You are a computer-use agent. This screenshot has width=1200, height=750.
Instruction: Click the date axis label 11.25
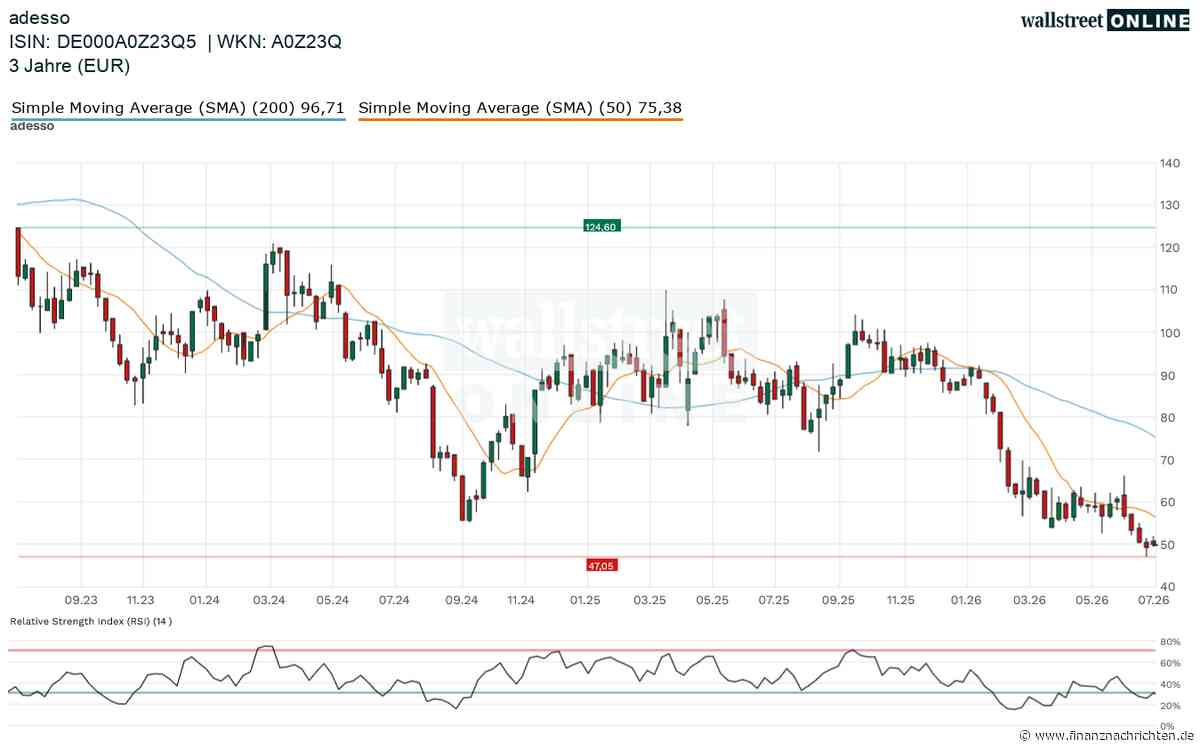coord(901,600)
